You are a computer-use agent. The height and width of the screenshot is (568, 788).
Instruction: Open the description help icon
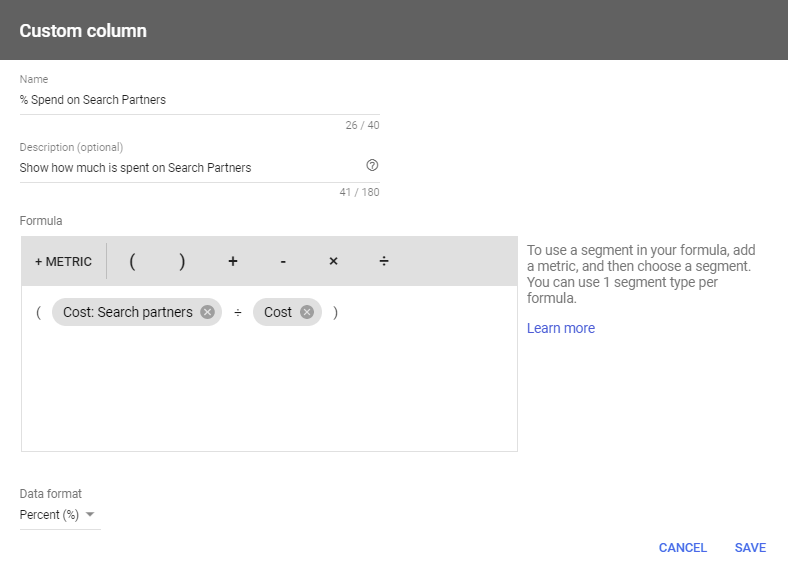[x=372, y=165]
